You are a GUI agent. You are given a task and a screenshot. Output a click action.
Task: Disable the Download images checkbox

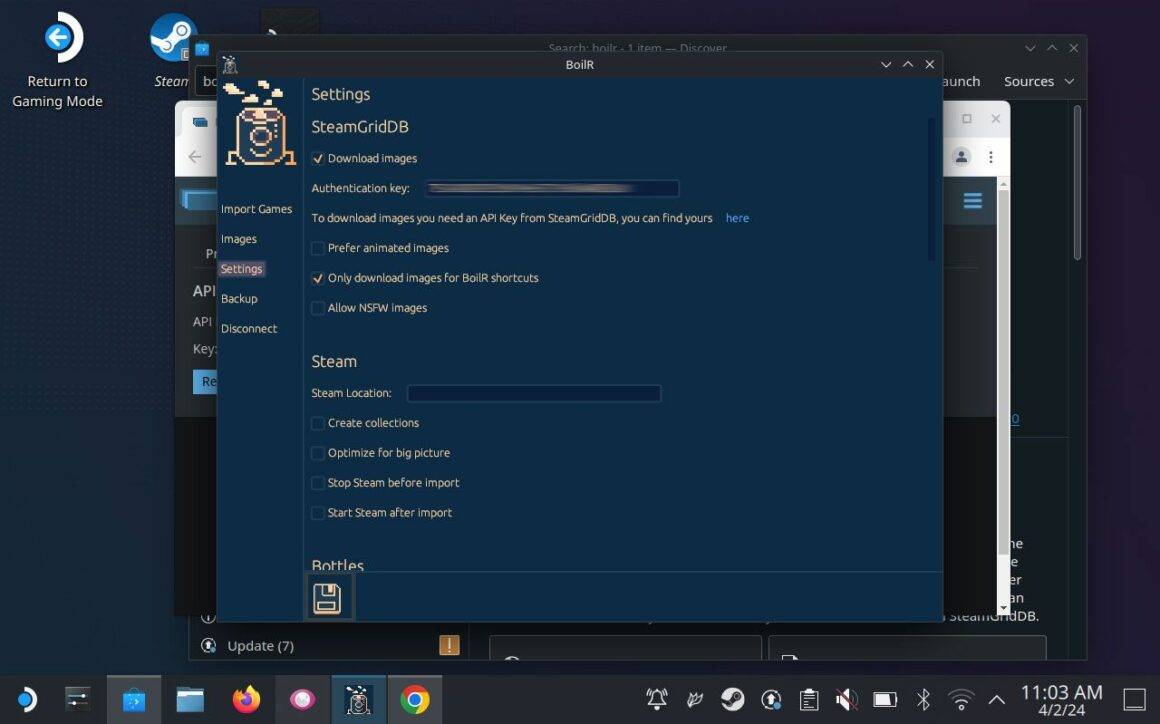318,158
